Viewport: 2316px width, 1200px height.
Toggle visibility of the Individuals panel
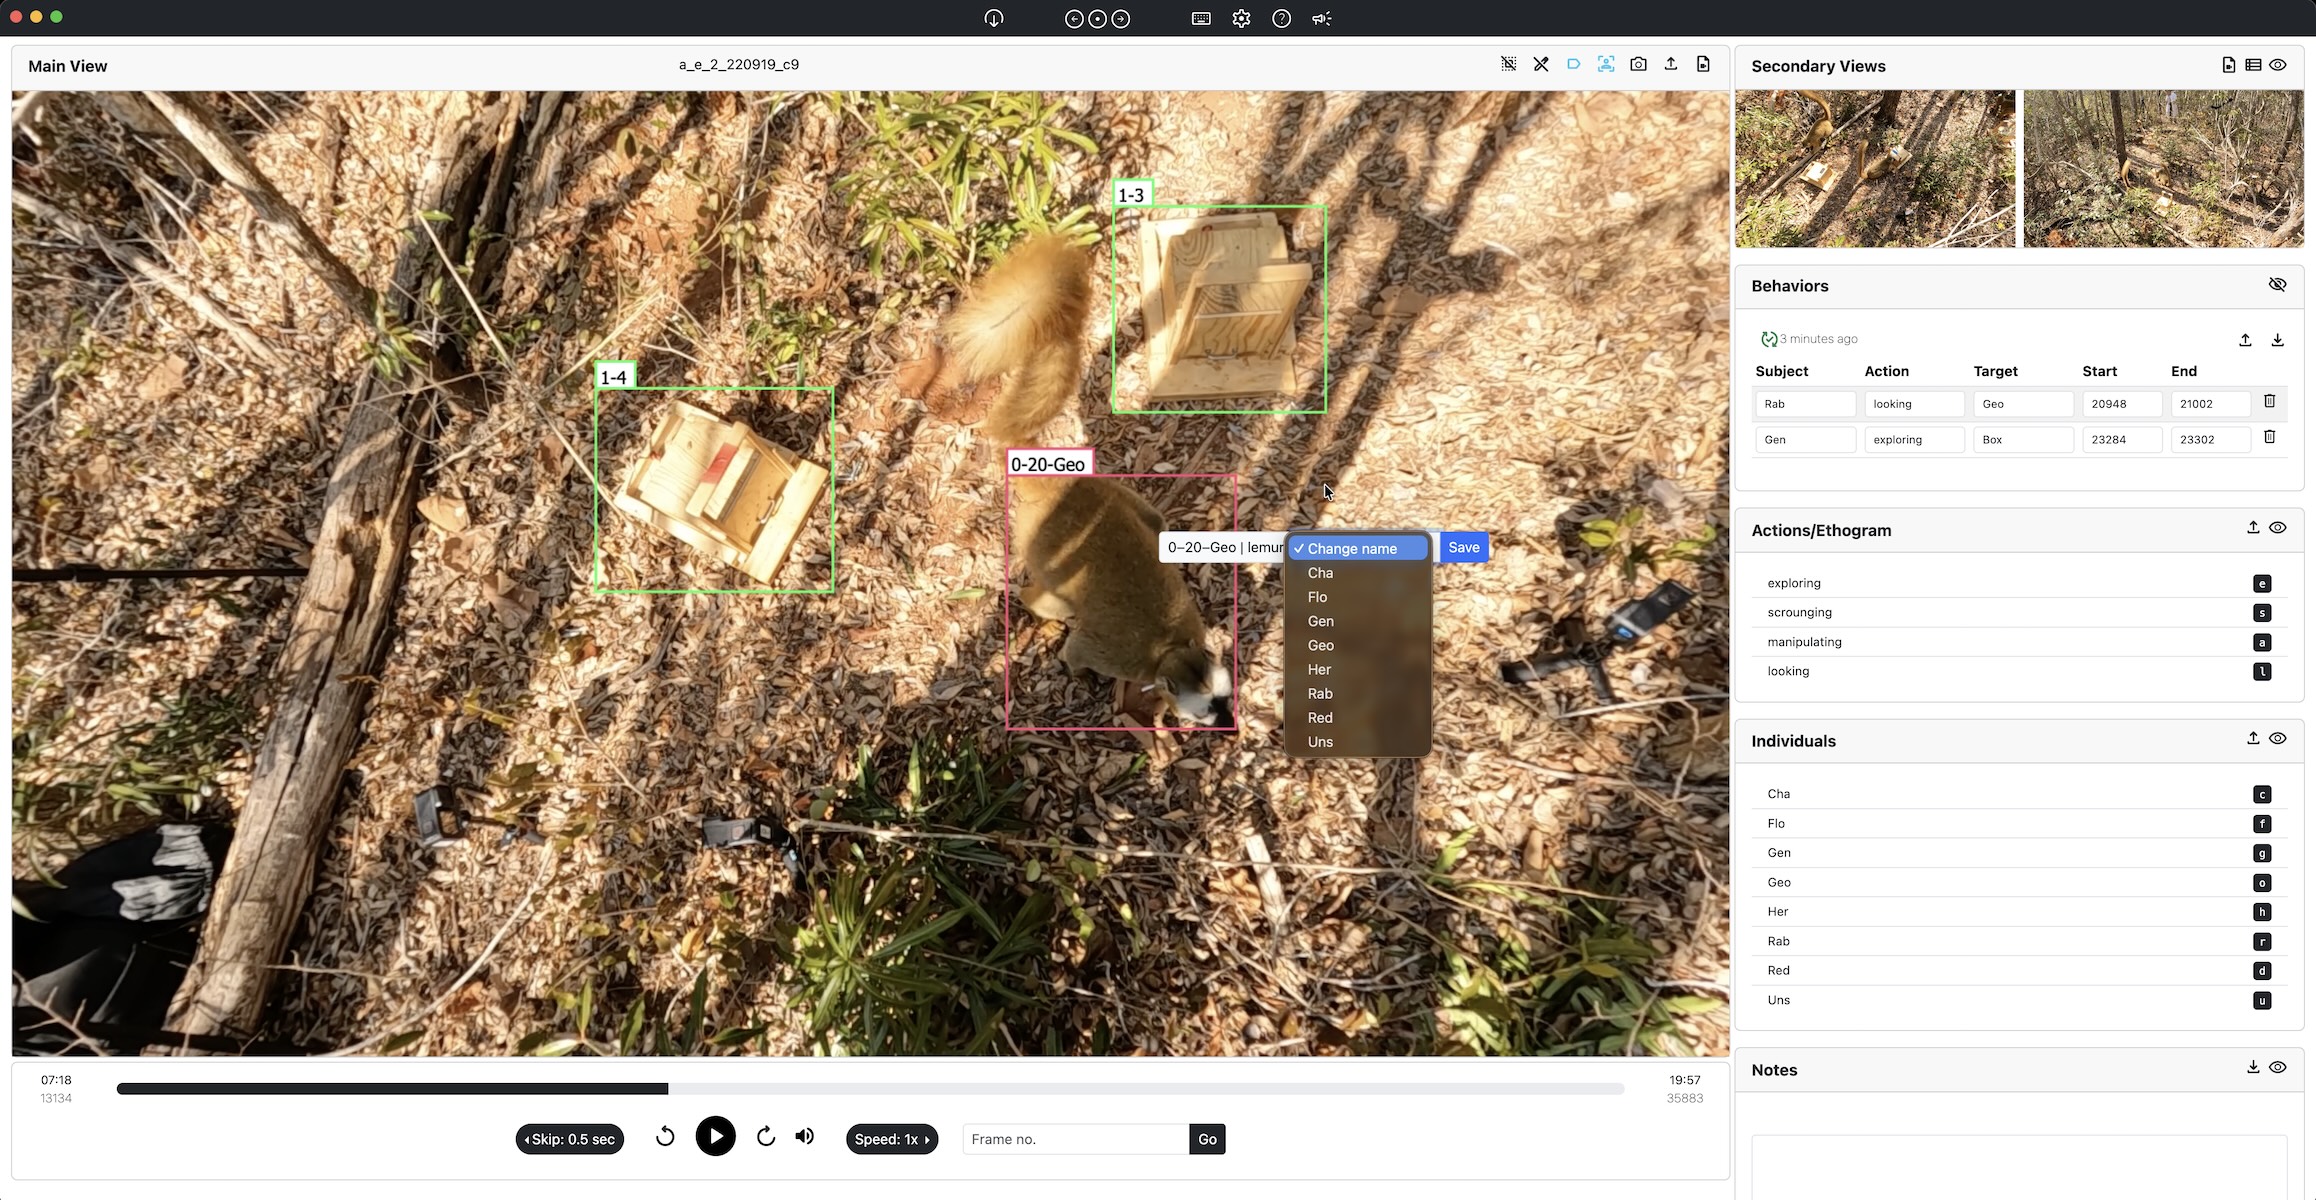pos(2277,739)
